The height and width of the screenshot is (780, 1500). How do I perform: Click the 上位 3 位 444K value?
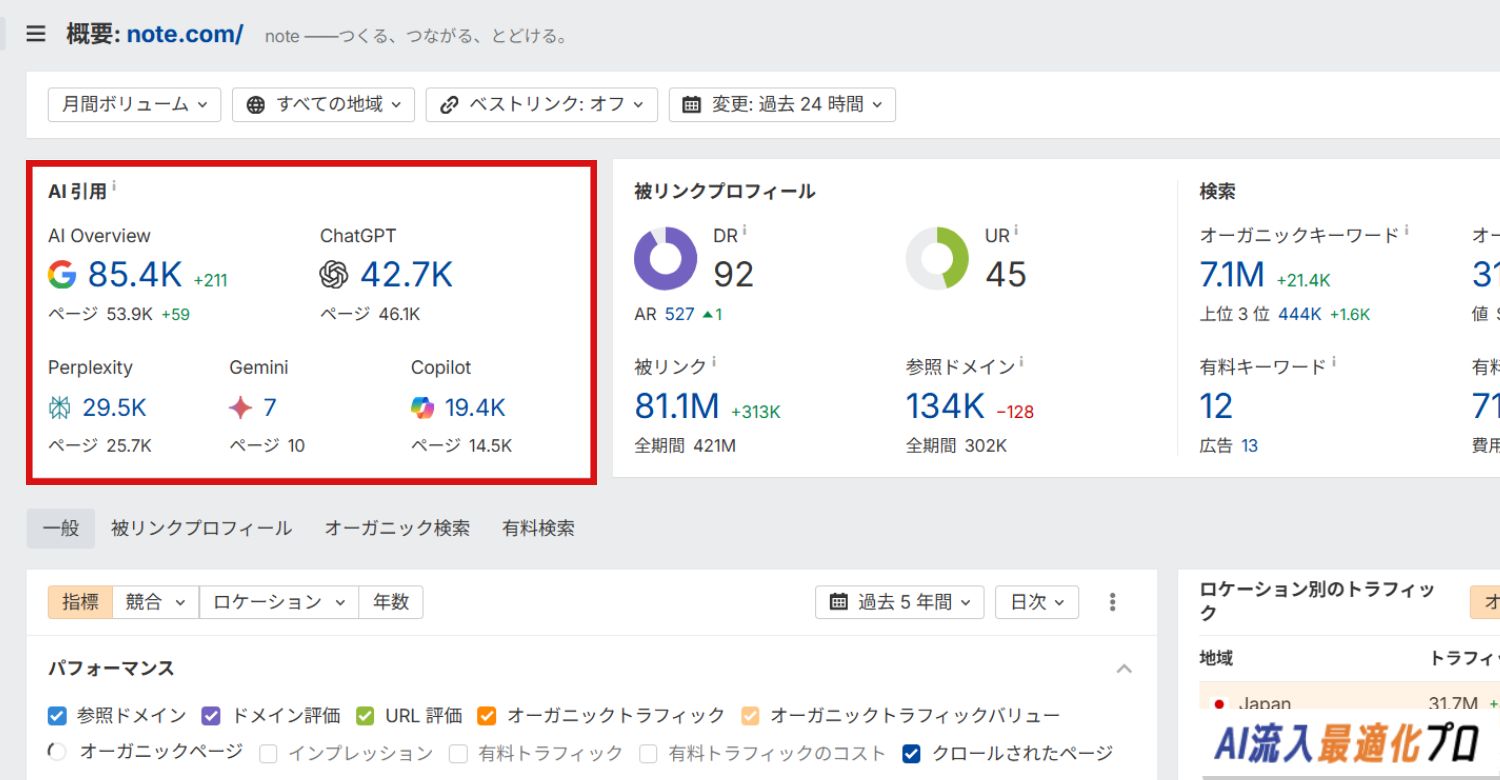1300,314
